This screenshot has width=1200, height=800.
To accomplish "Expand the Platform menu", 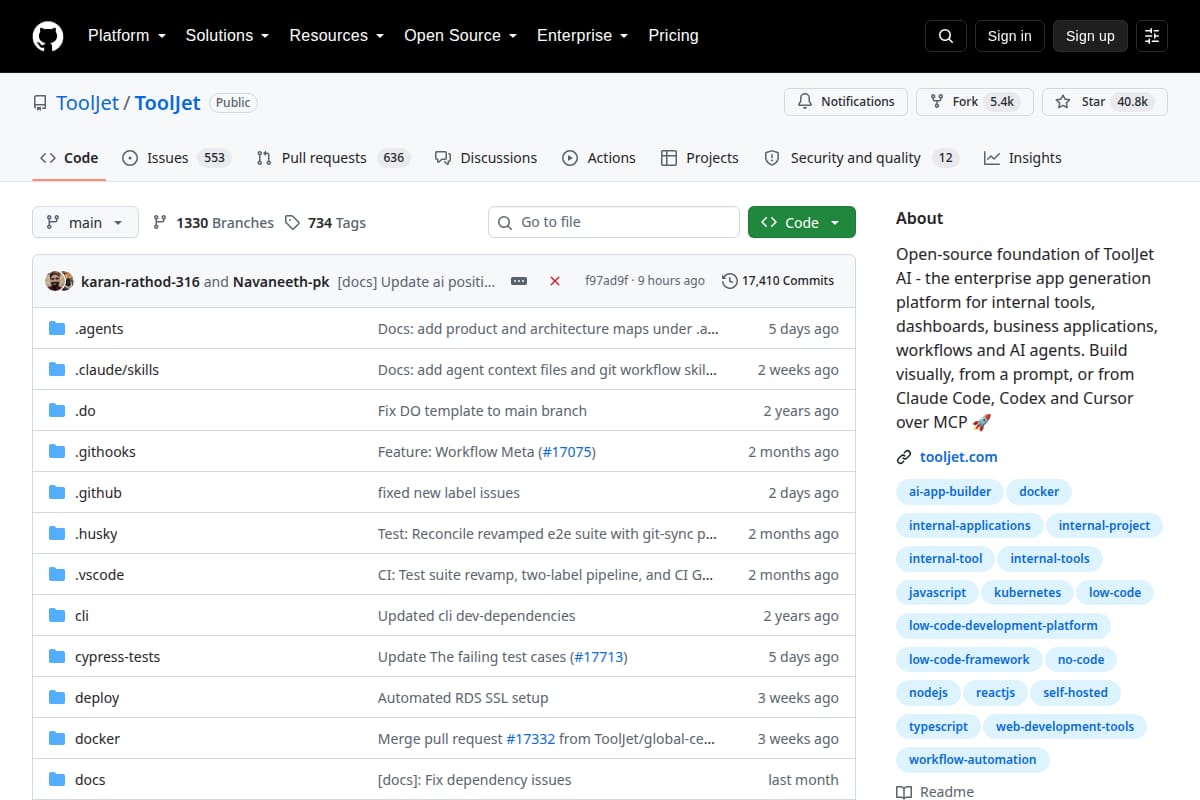I will click(x=126, y=36).
